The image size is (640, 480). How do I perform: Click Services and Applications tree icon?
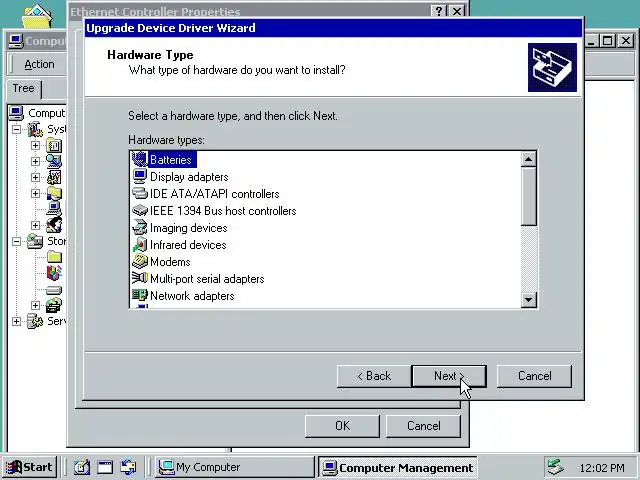tap(35, 321)
